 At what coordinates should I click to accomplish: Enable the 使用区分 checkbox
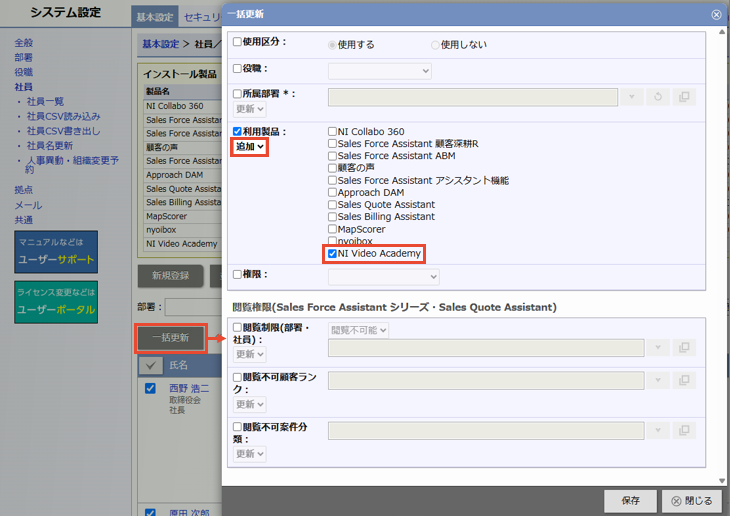pyautogui.click(x=237, y=41)
